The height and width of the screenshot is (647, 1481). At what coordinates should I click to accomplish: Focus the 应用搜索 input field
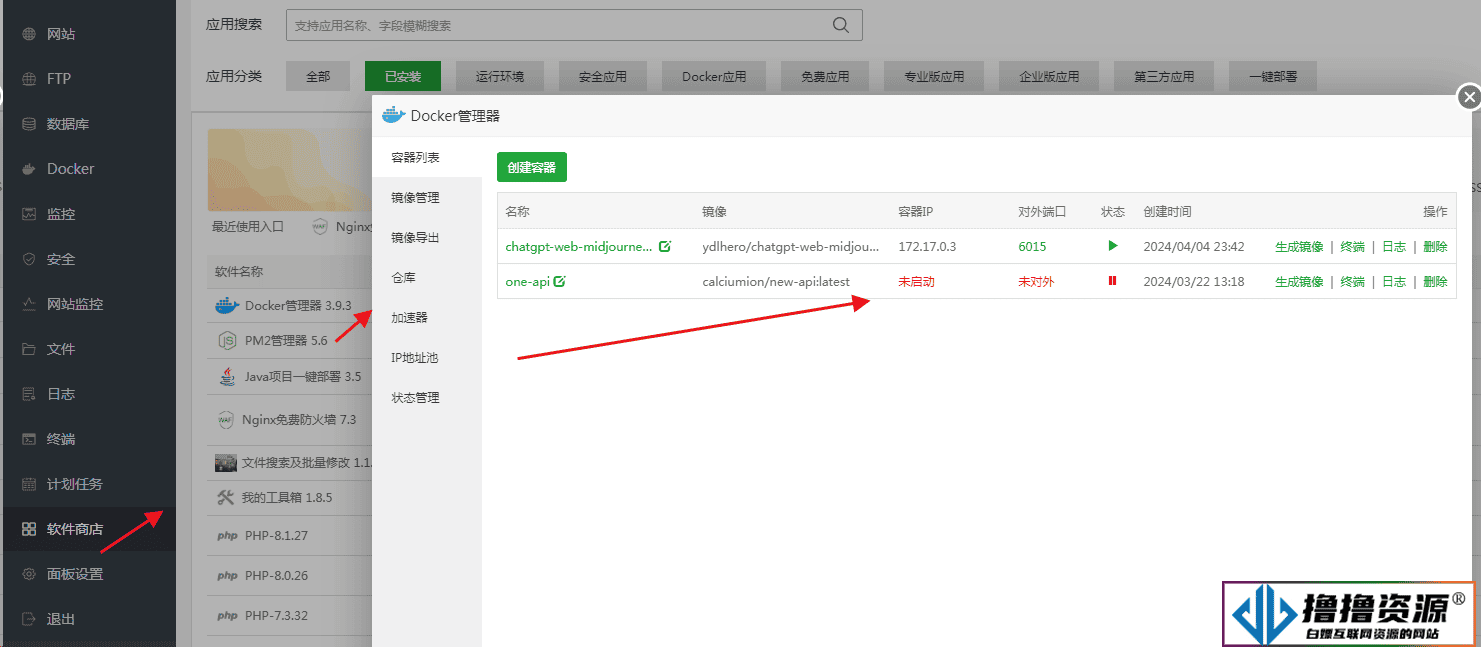574,25
